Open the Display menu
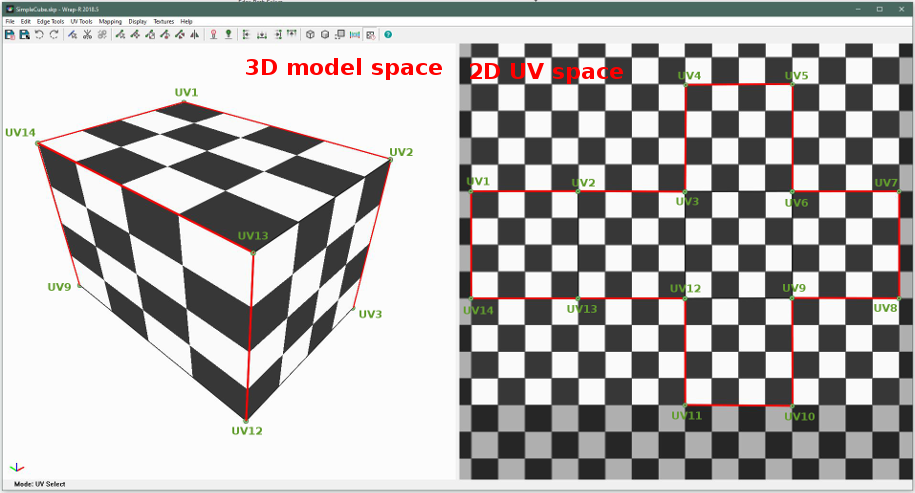915x493 pixels. pos(137,21)
